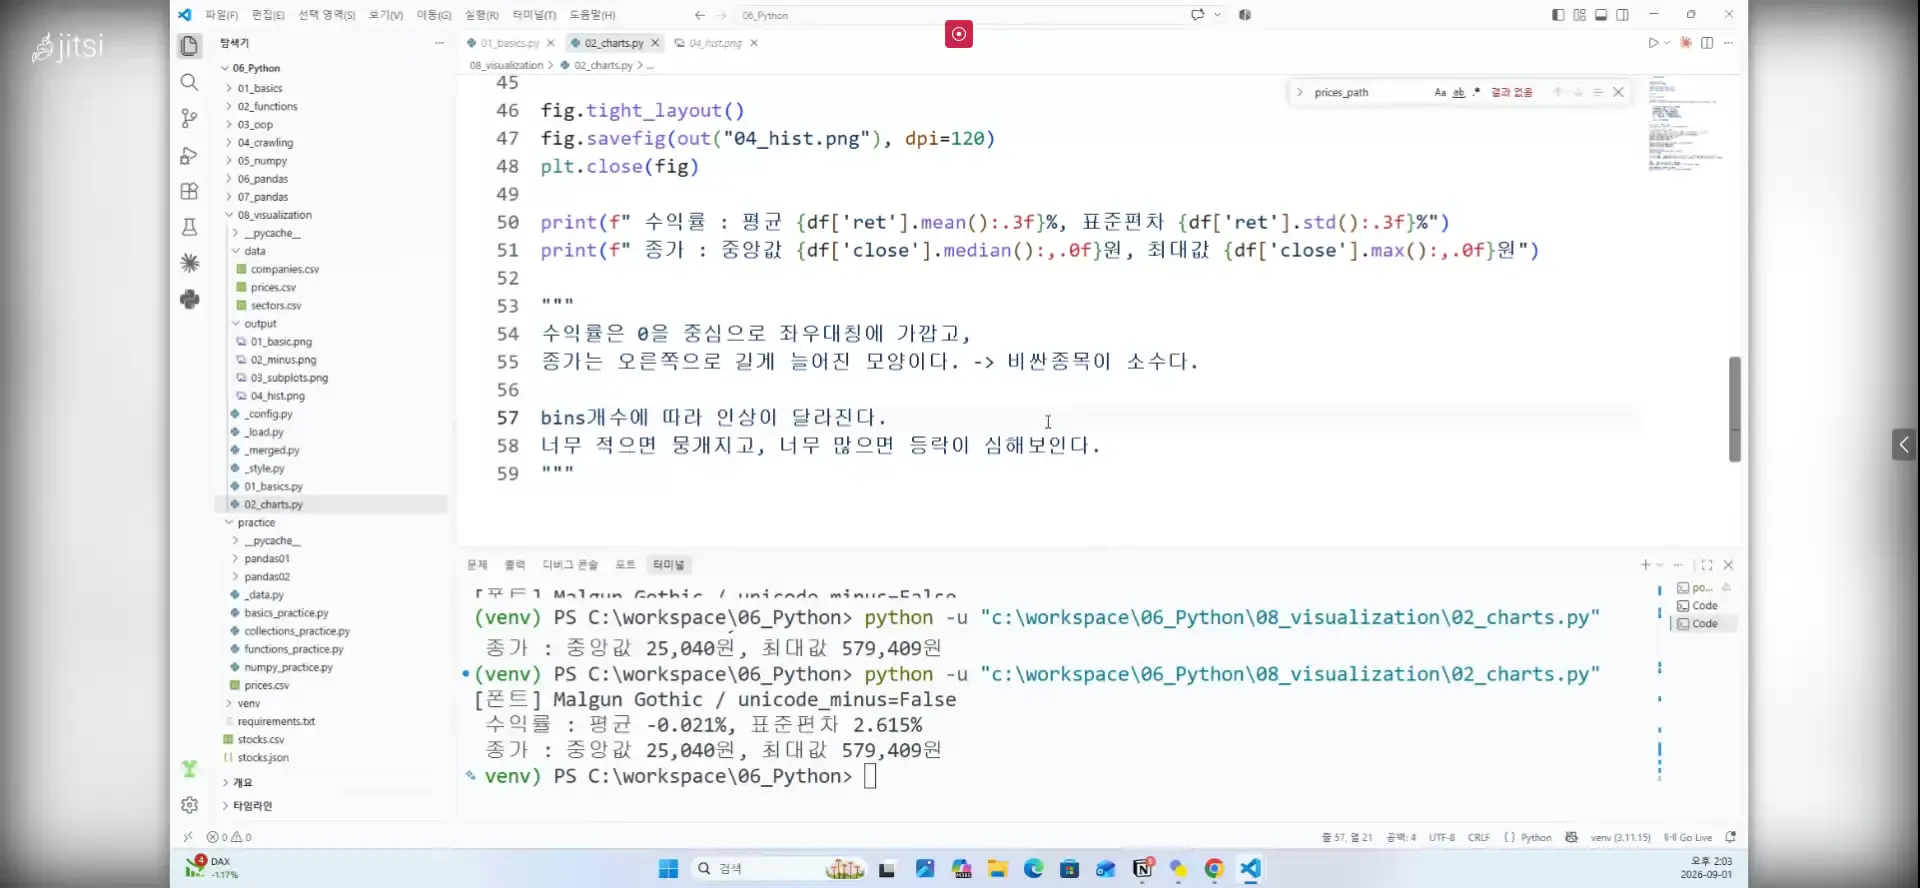The width and height of the screenshot is (1920, 888).
Task: Close the find widget
Action: 1618,92
